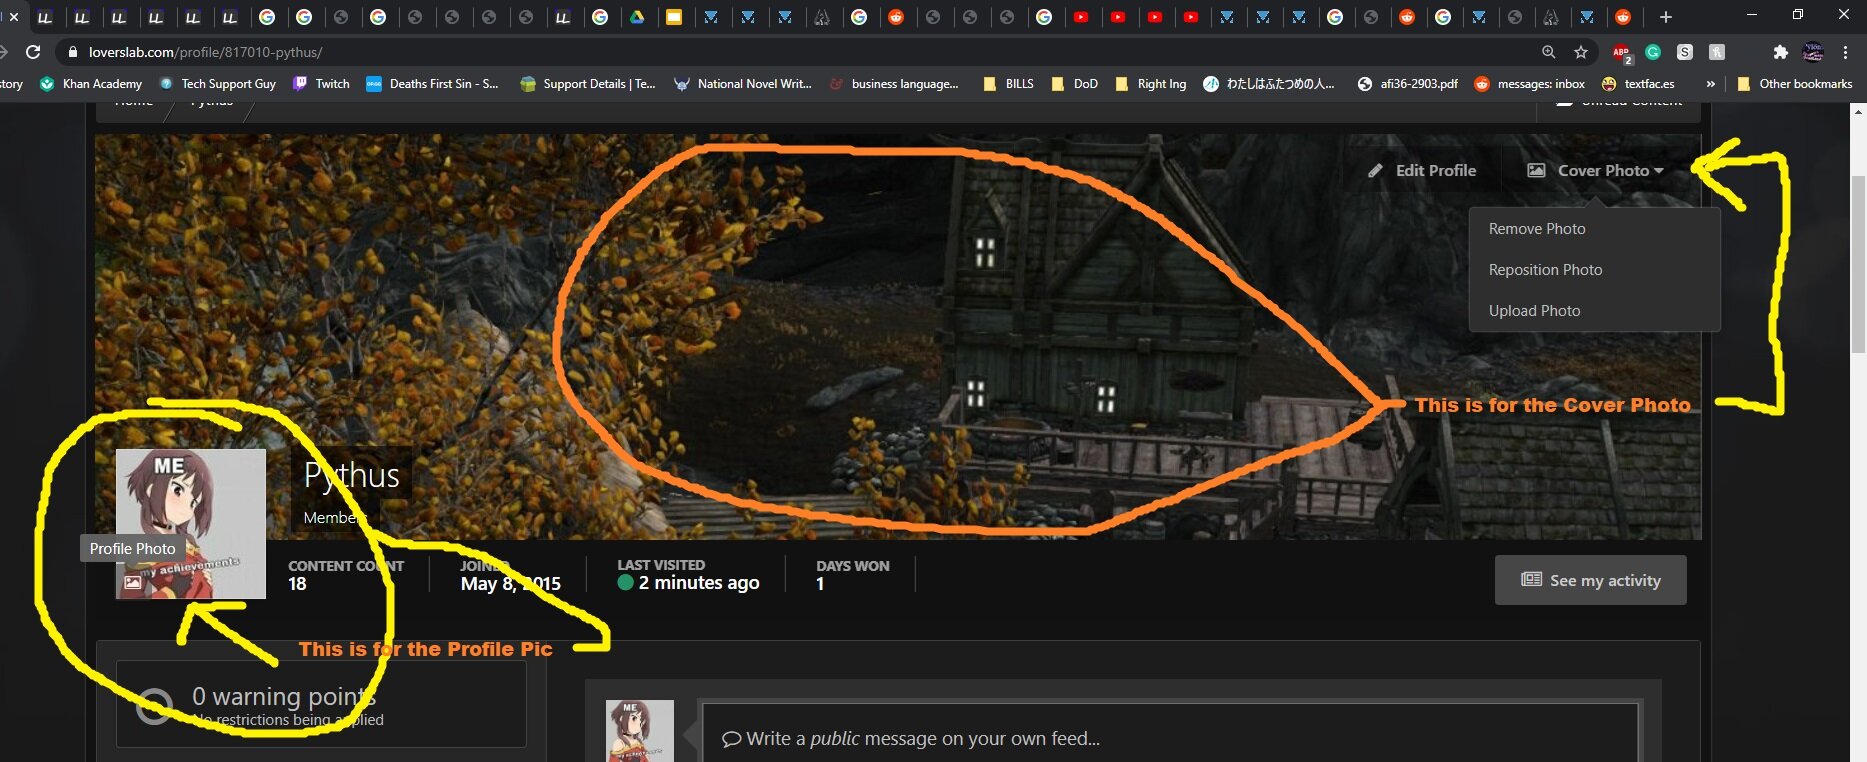Click the page vertical scrollbar

(x=1858, y=264)
